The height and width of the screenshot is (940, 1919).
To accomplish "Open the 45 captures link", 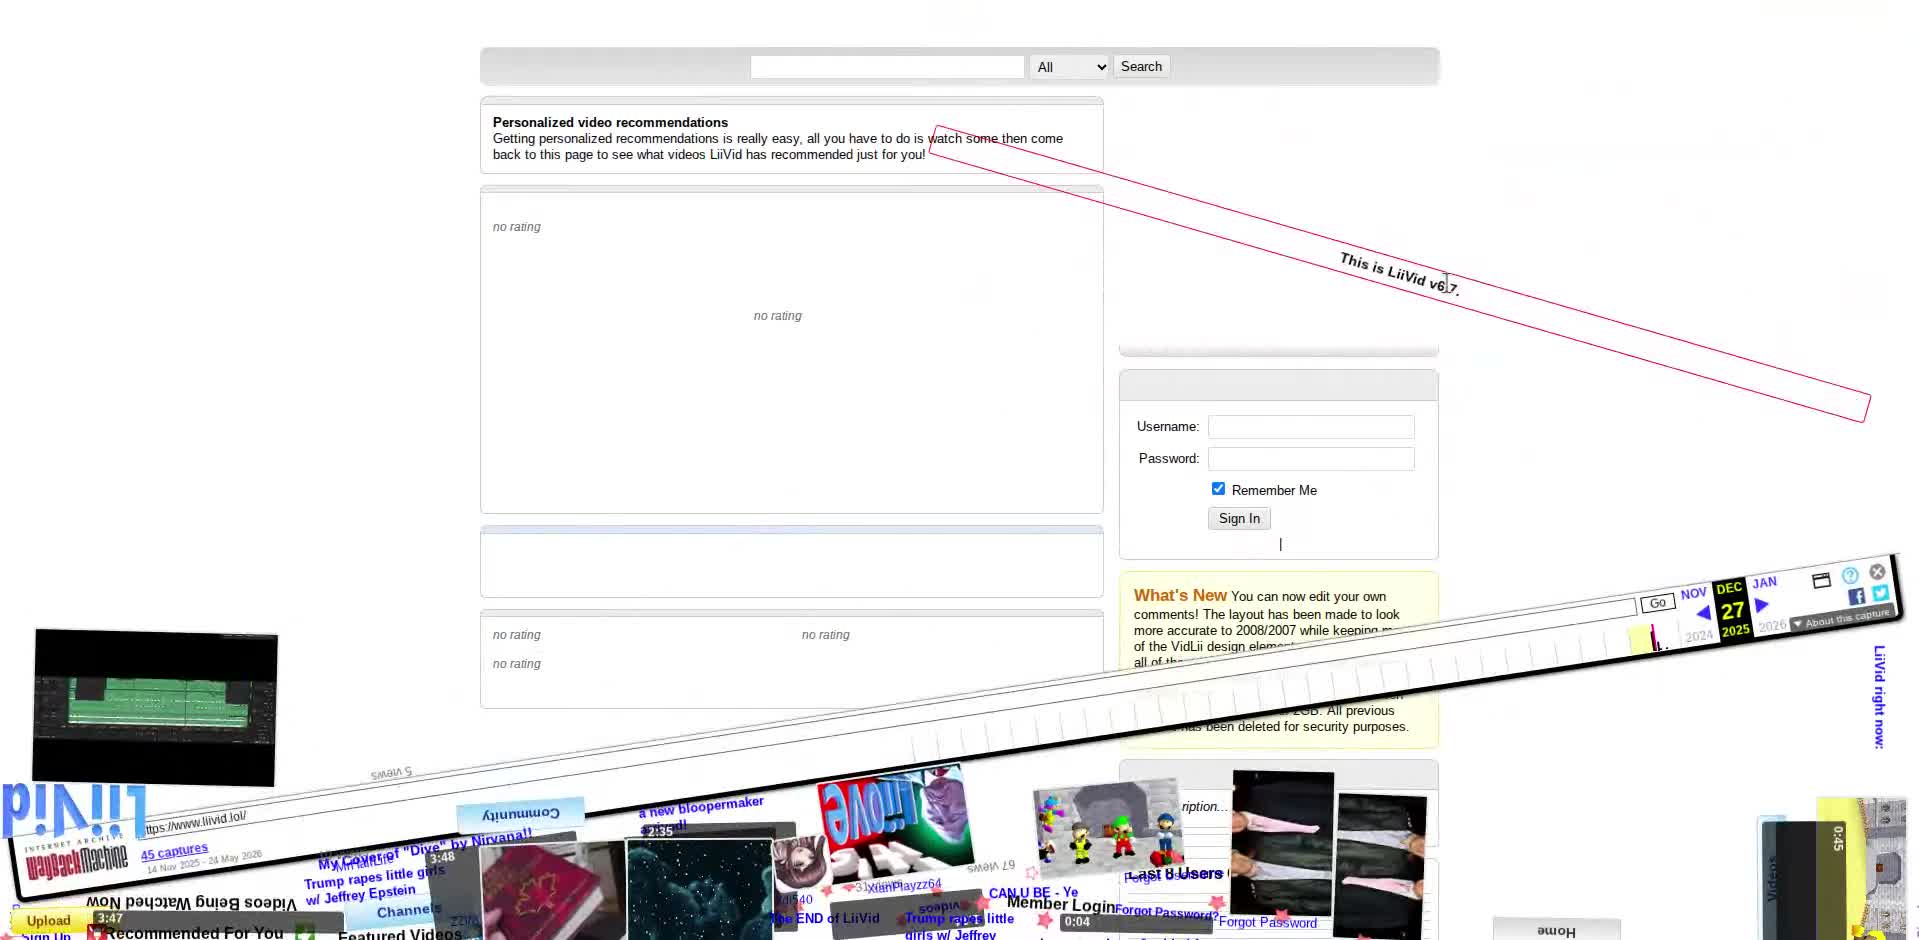I will [174, 852].
